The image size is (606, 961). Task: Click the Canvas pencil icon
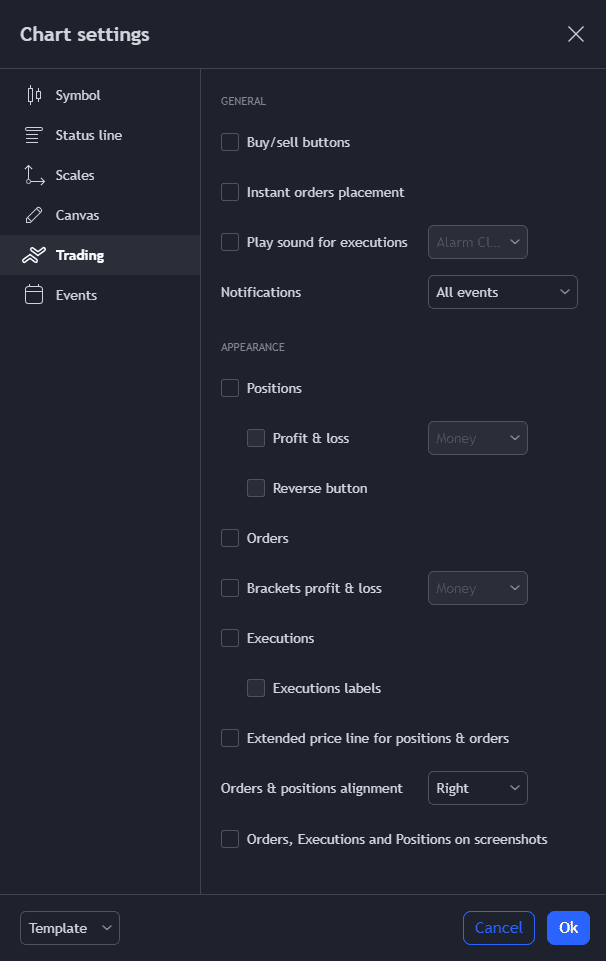coord(34,215)
